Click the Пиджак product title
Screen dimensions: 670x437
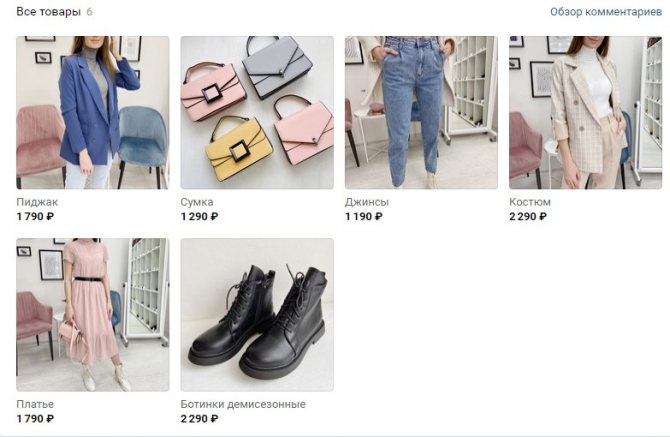coord(37,202)
